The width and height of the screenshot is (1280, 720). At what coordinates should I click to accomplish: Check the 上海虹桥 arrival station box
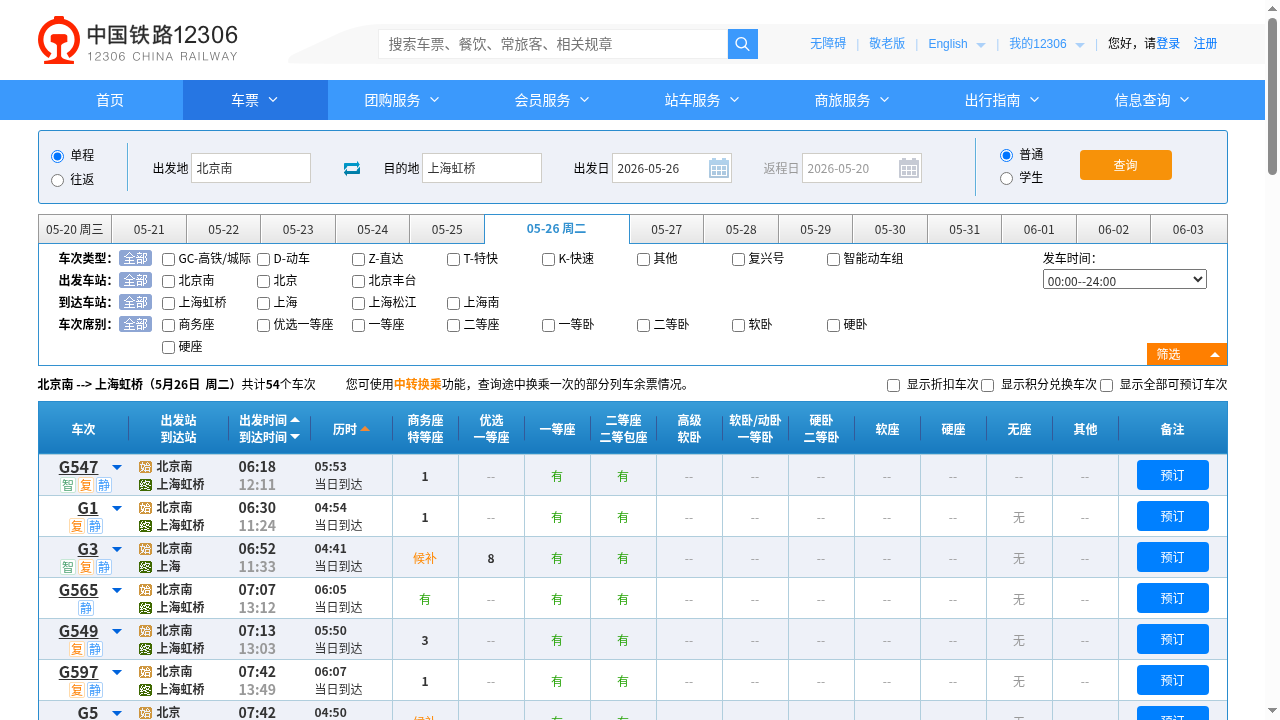tap(168, 303)
